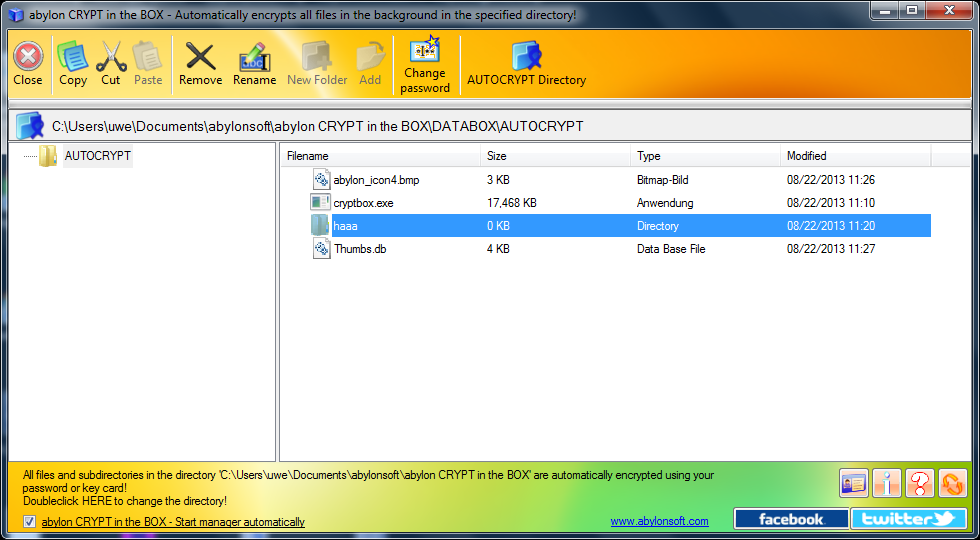Click the Rename toolbar icon

(254, 57)
